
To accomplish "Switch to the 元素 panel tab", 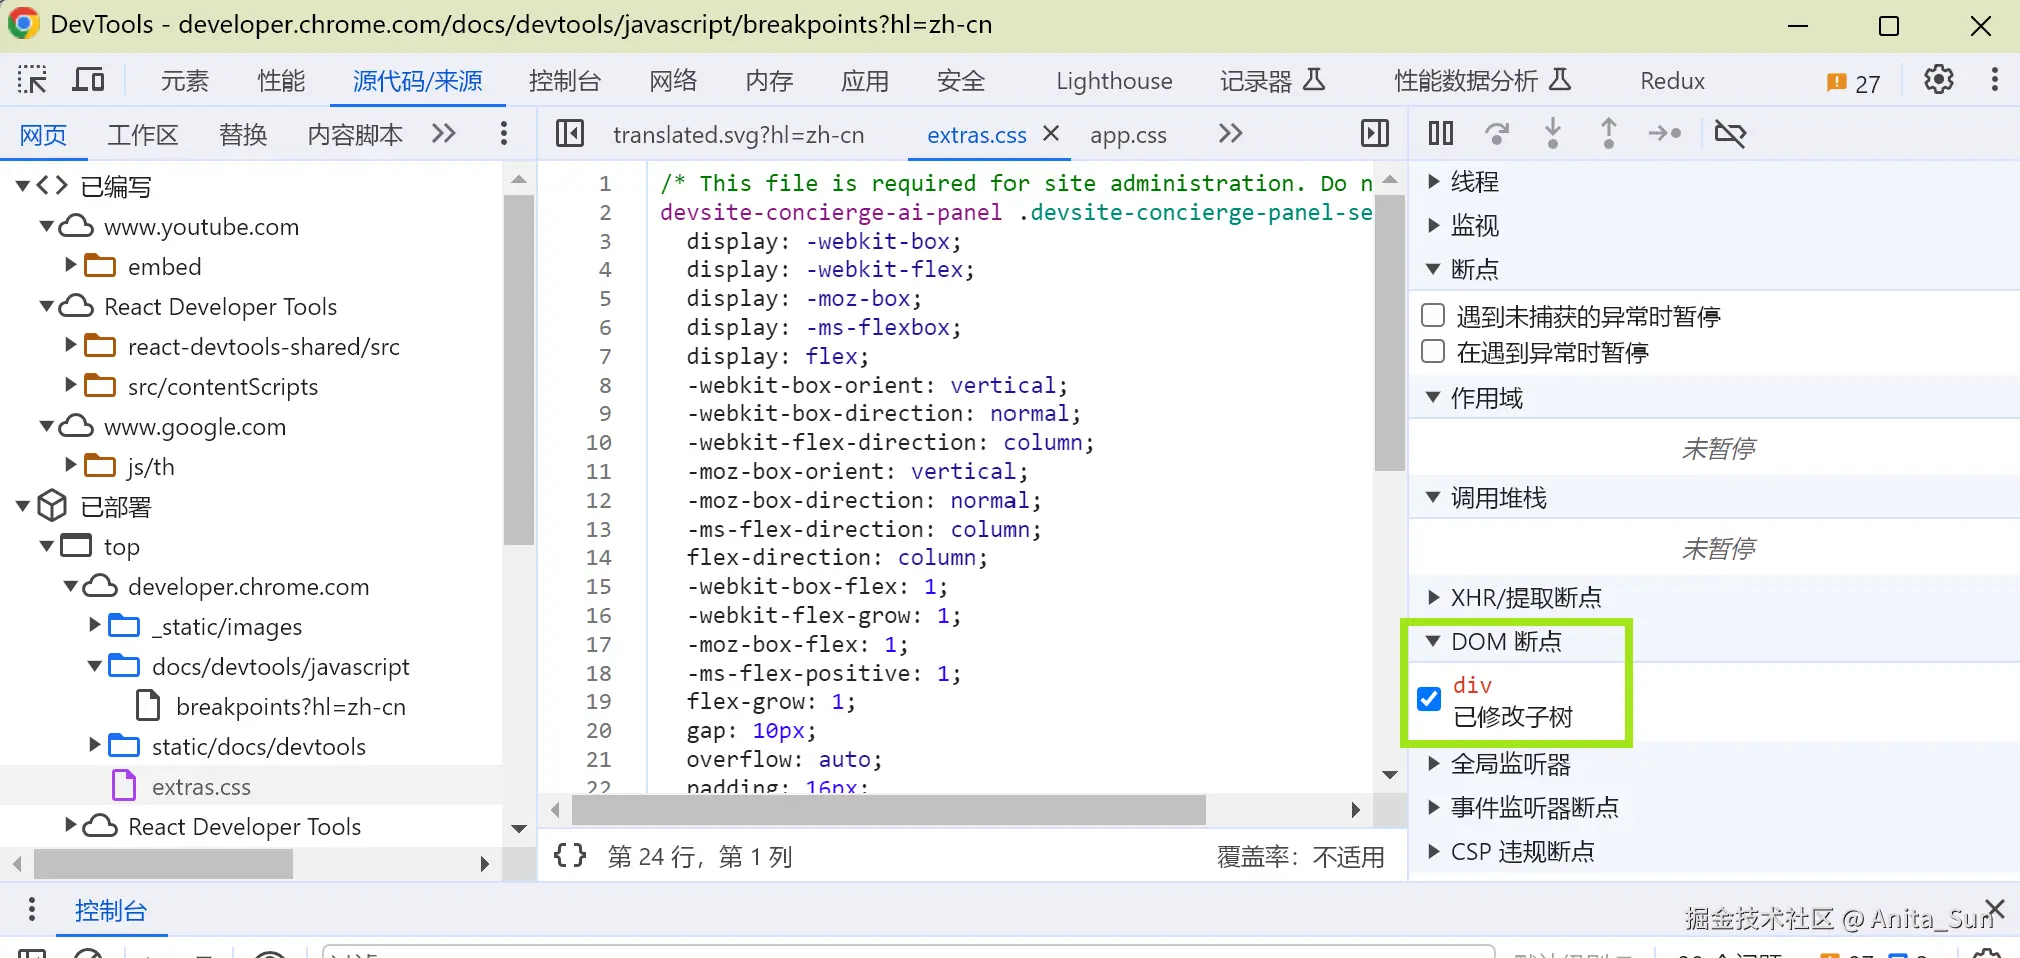I will pyautogui.click(x=185, y=81).
